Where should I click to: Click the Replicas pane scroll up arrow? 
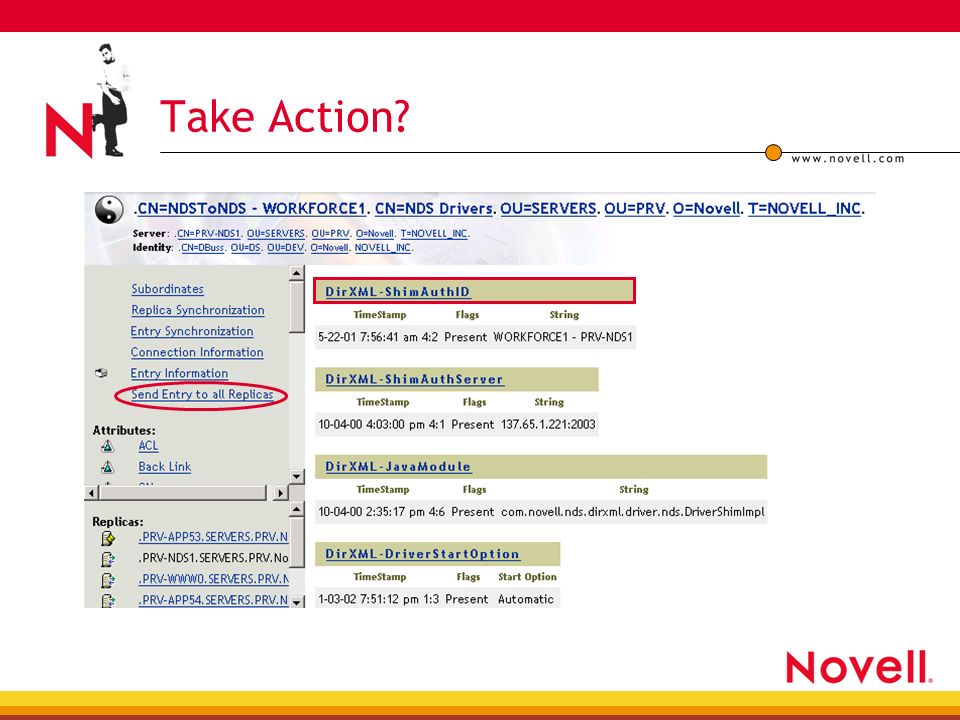pos(296,509)
